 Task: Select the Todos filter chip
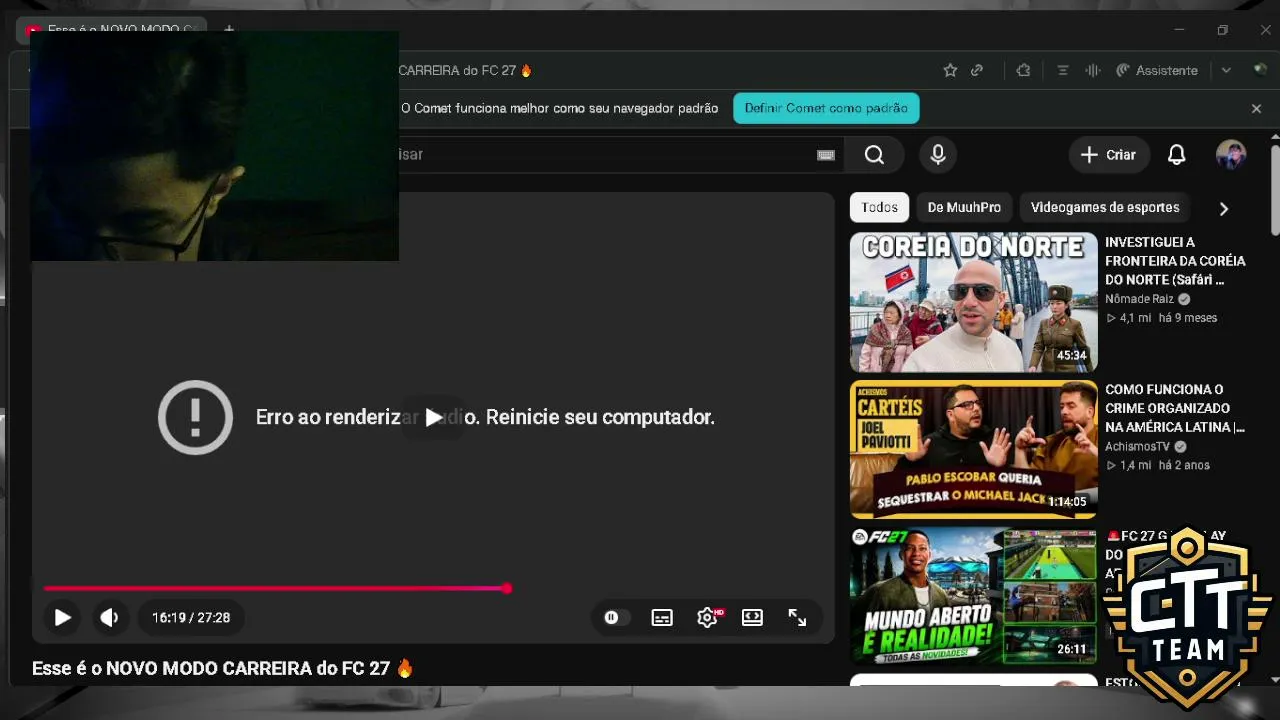(x=879, y=207)
